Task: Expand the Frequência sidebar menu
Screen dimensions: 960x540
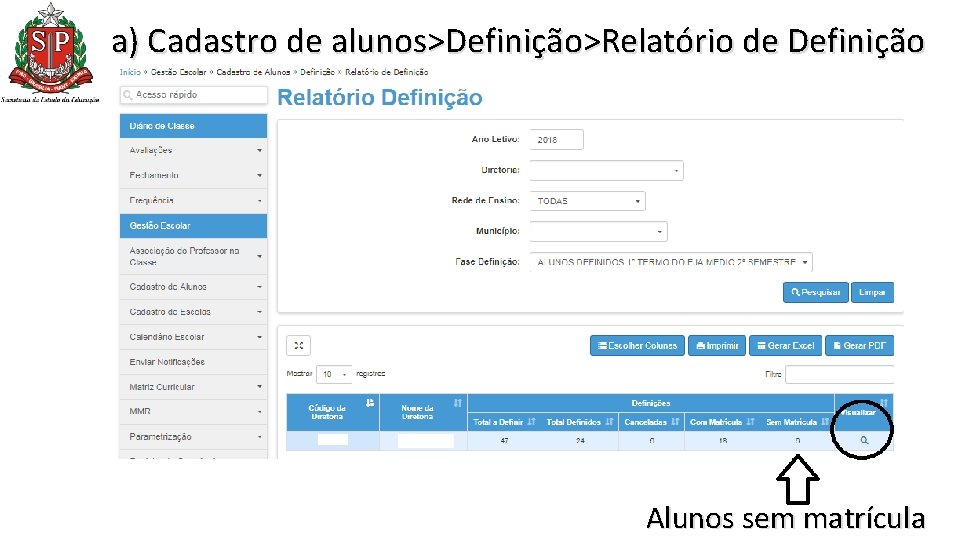Action: [193, 200]
